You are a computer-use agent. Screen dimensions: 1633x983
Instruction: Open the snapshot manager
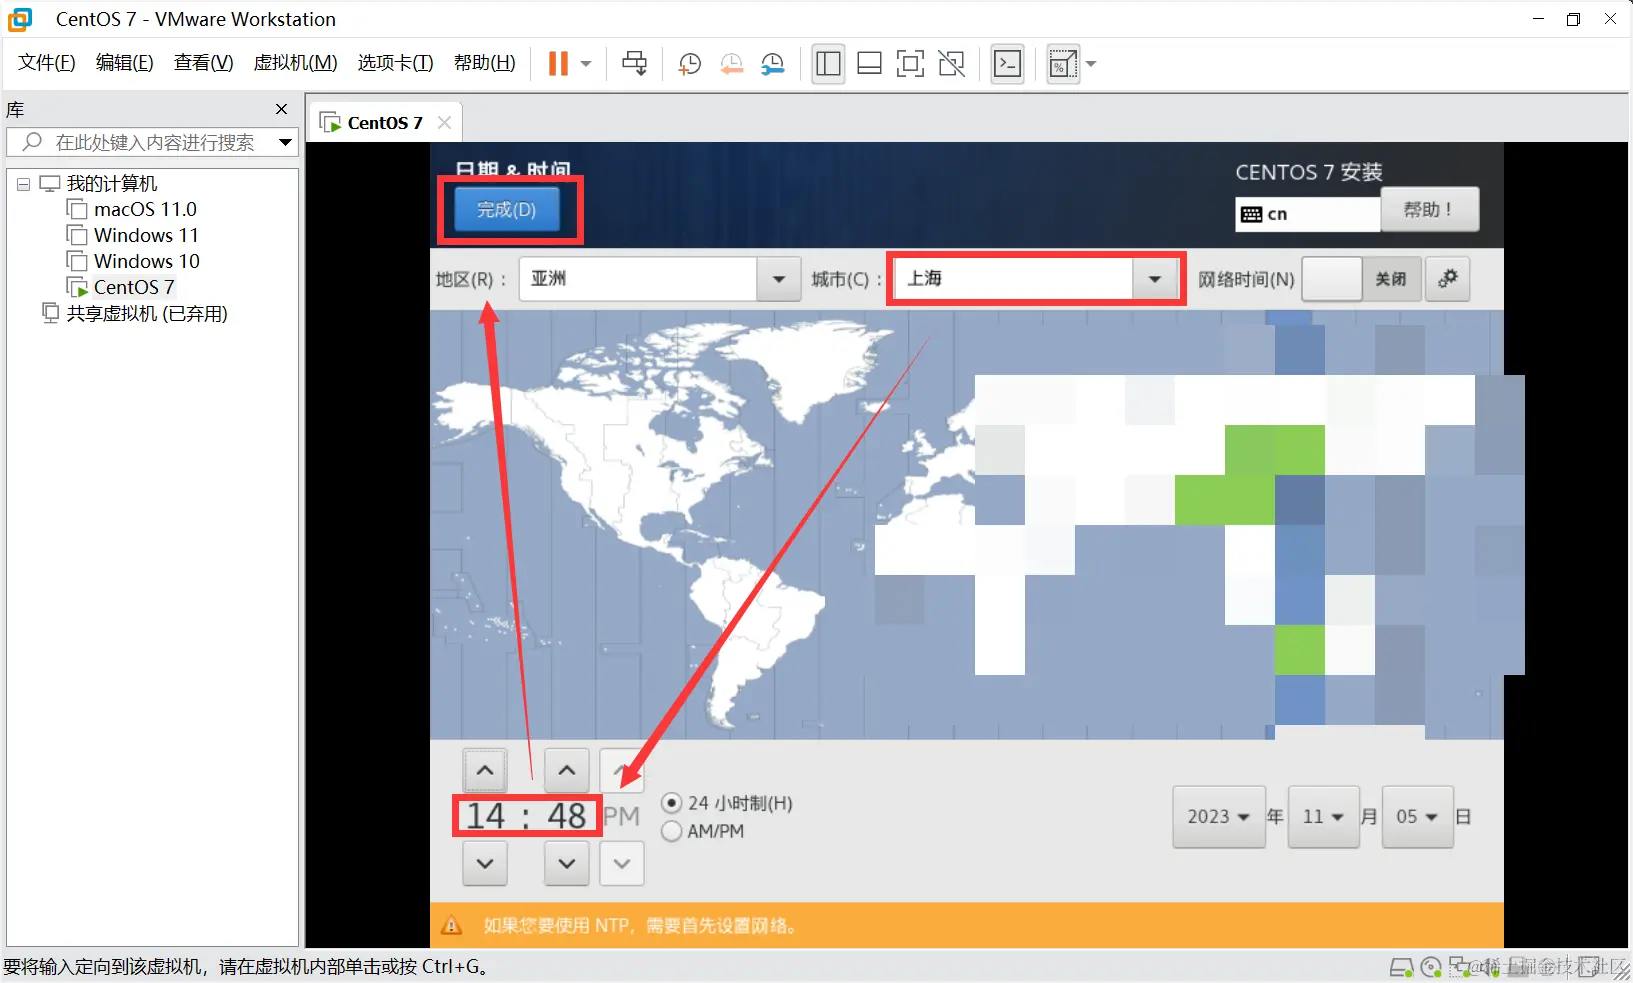(x=772, y=64)
